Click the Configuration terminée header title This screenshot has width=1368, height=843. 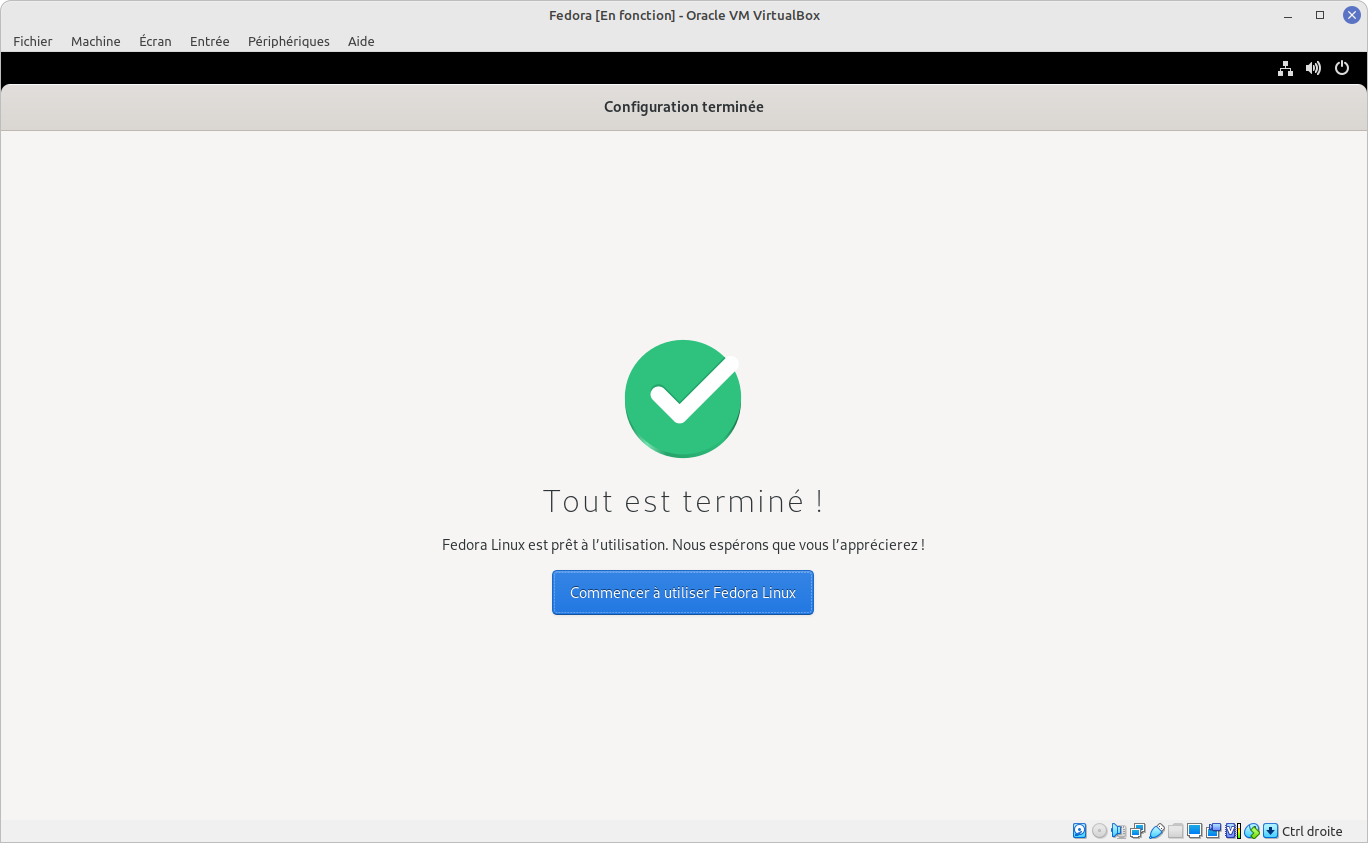(684, 107)
